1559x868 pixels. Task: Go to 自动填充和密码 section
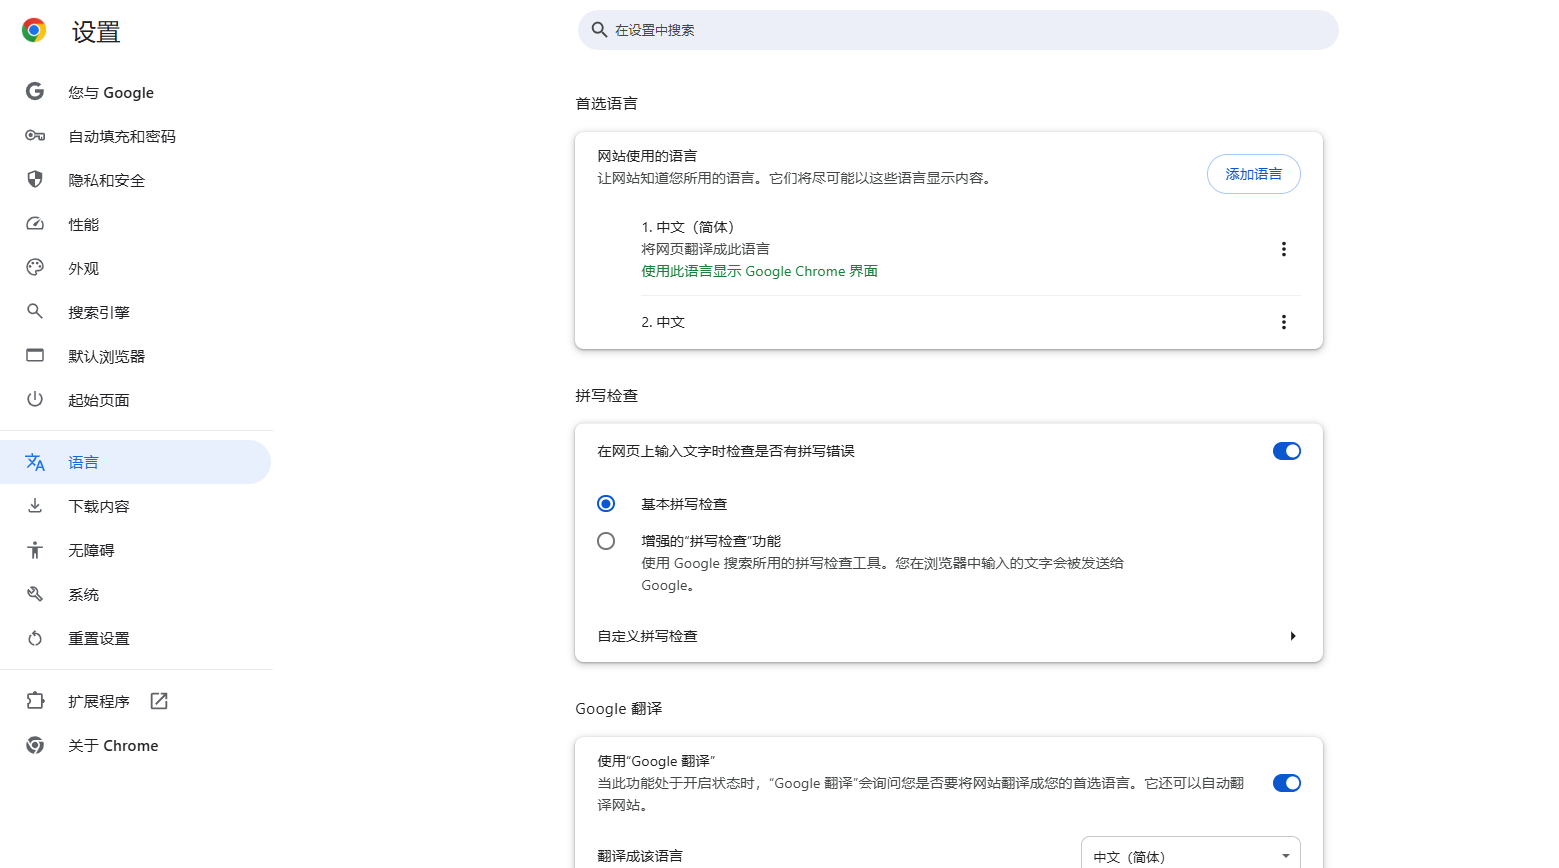coord(135,136)
